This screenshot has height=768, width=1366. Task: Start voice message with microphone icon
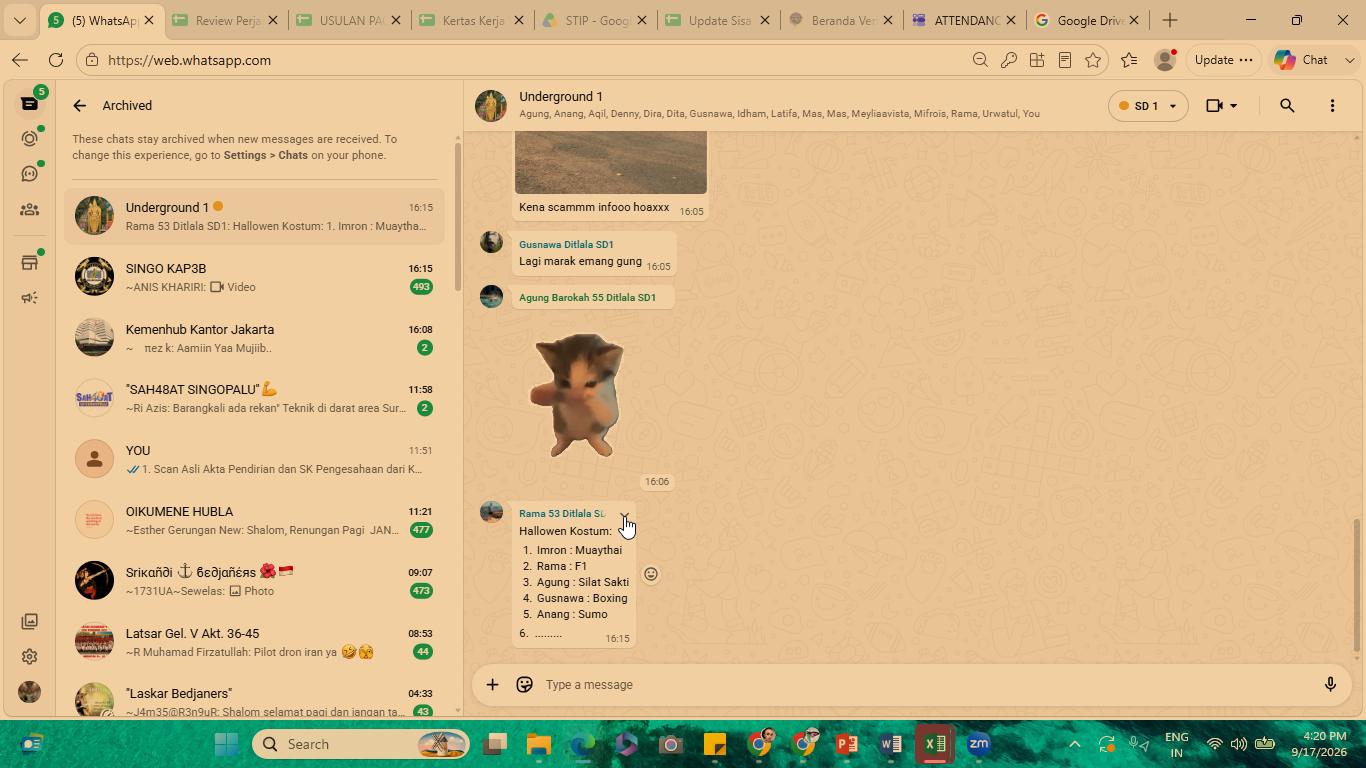[x=1330, y=685]
